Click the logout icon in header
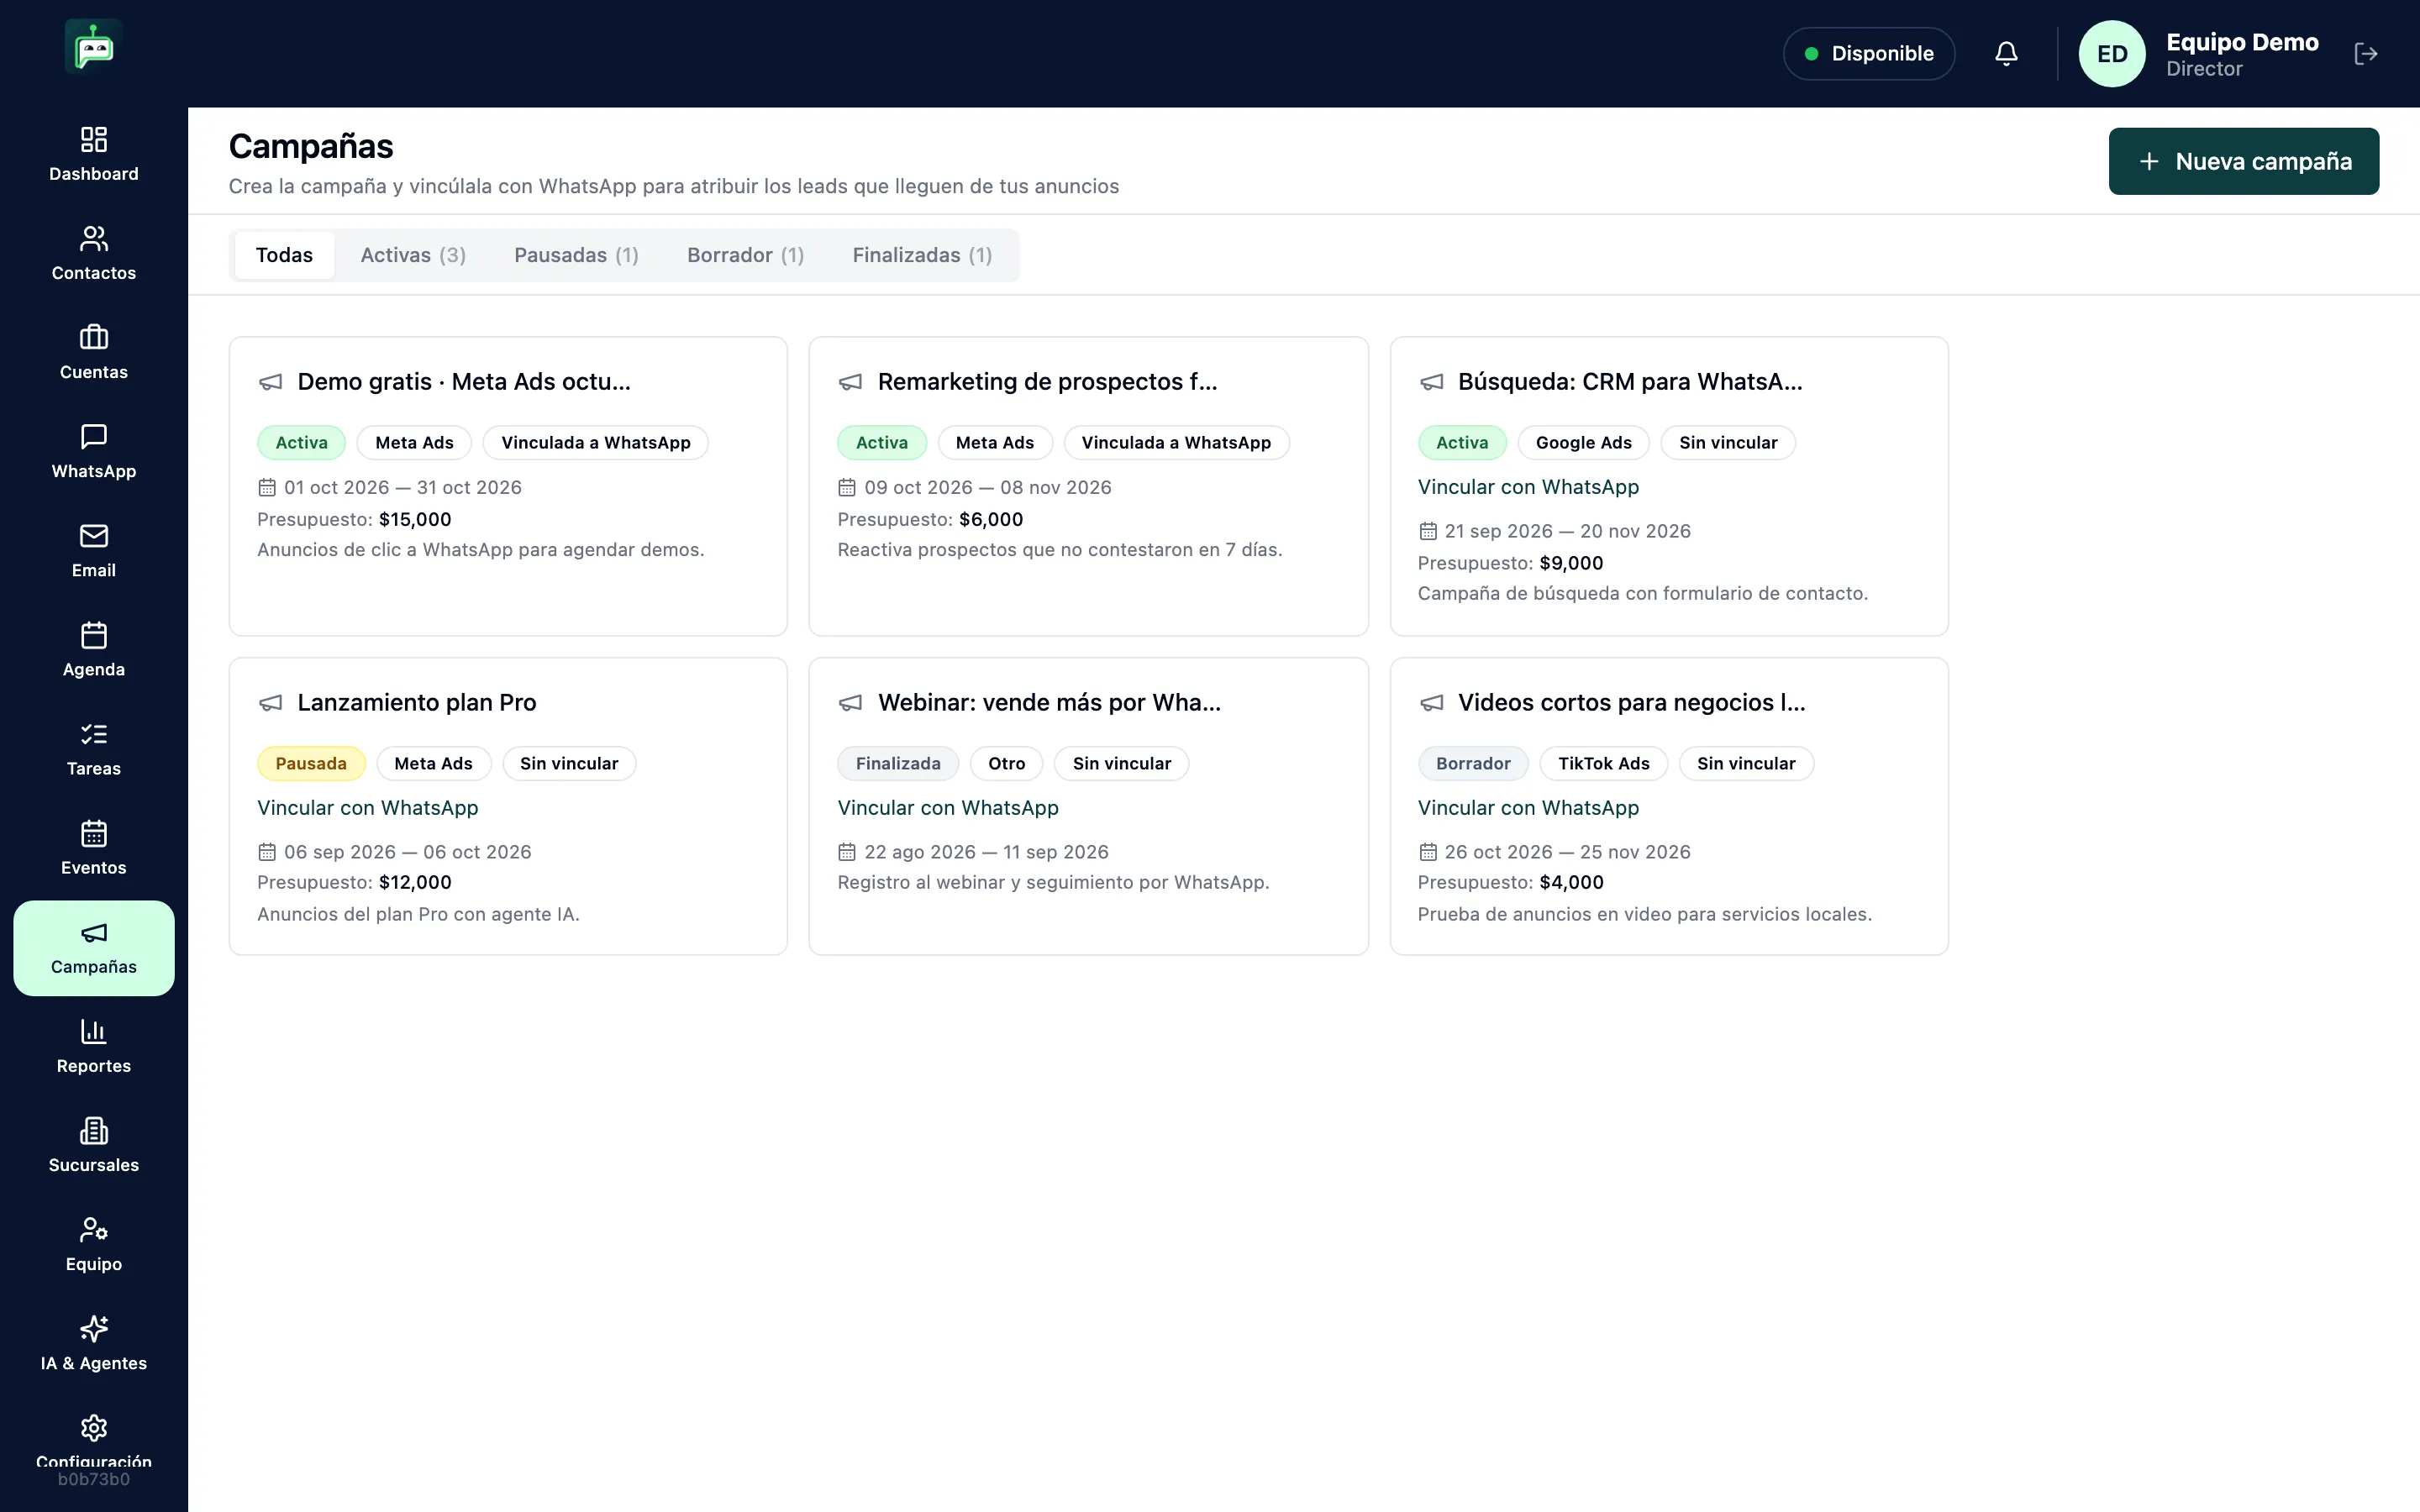2420x1512 pixels. click(x=2366, y=54)
